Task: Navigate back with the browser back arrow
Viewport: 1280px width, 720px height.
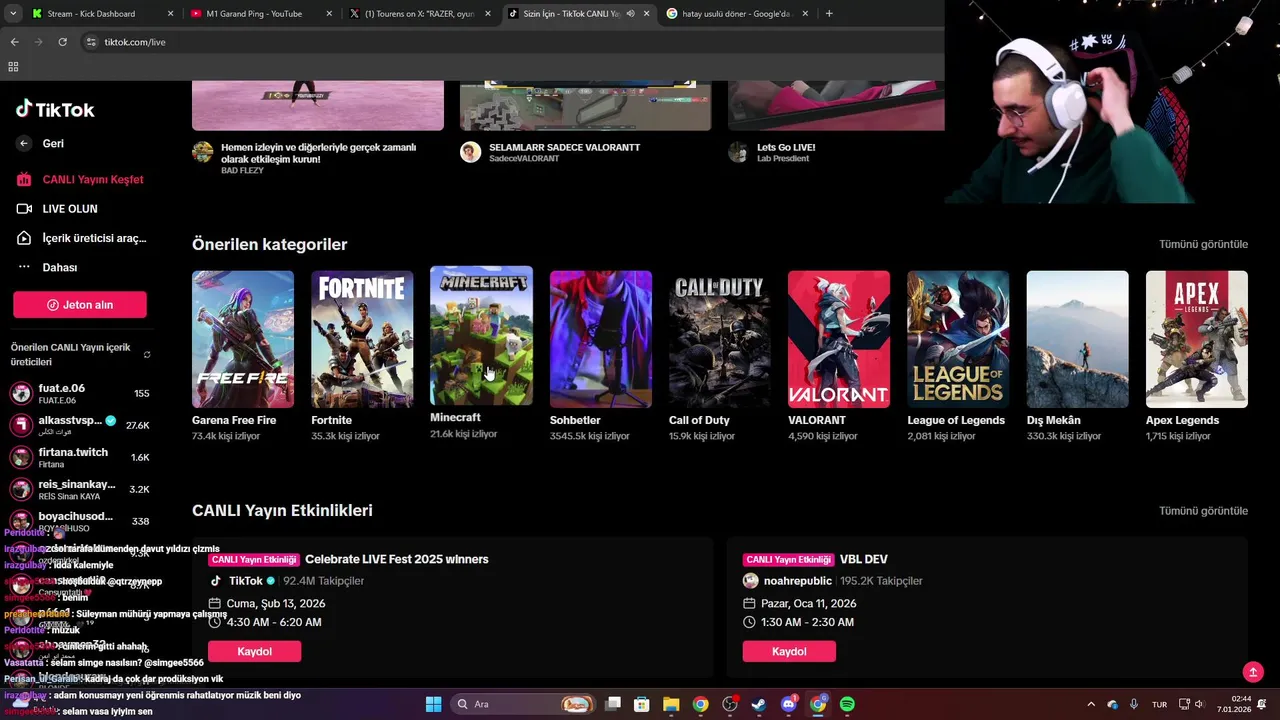Action: (x=14, y=42)
